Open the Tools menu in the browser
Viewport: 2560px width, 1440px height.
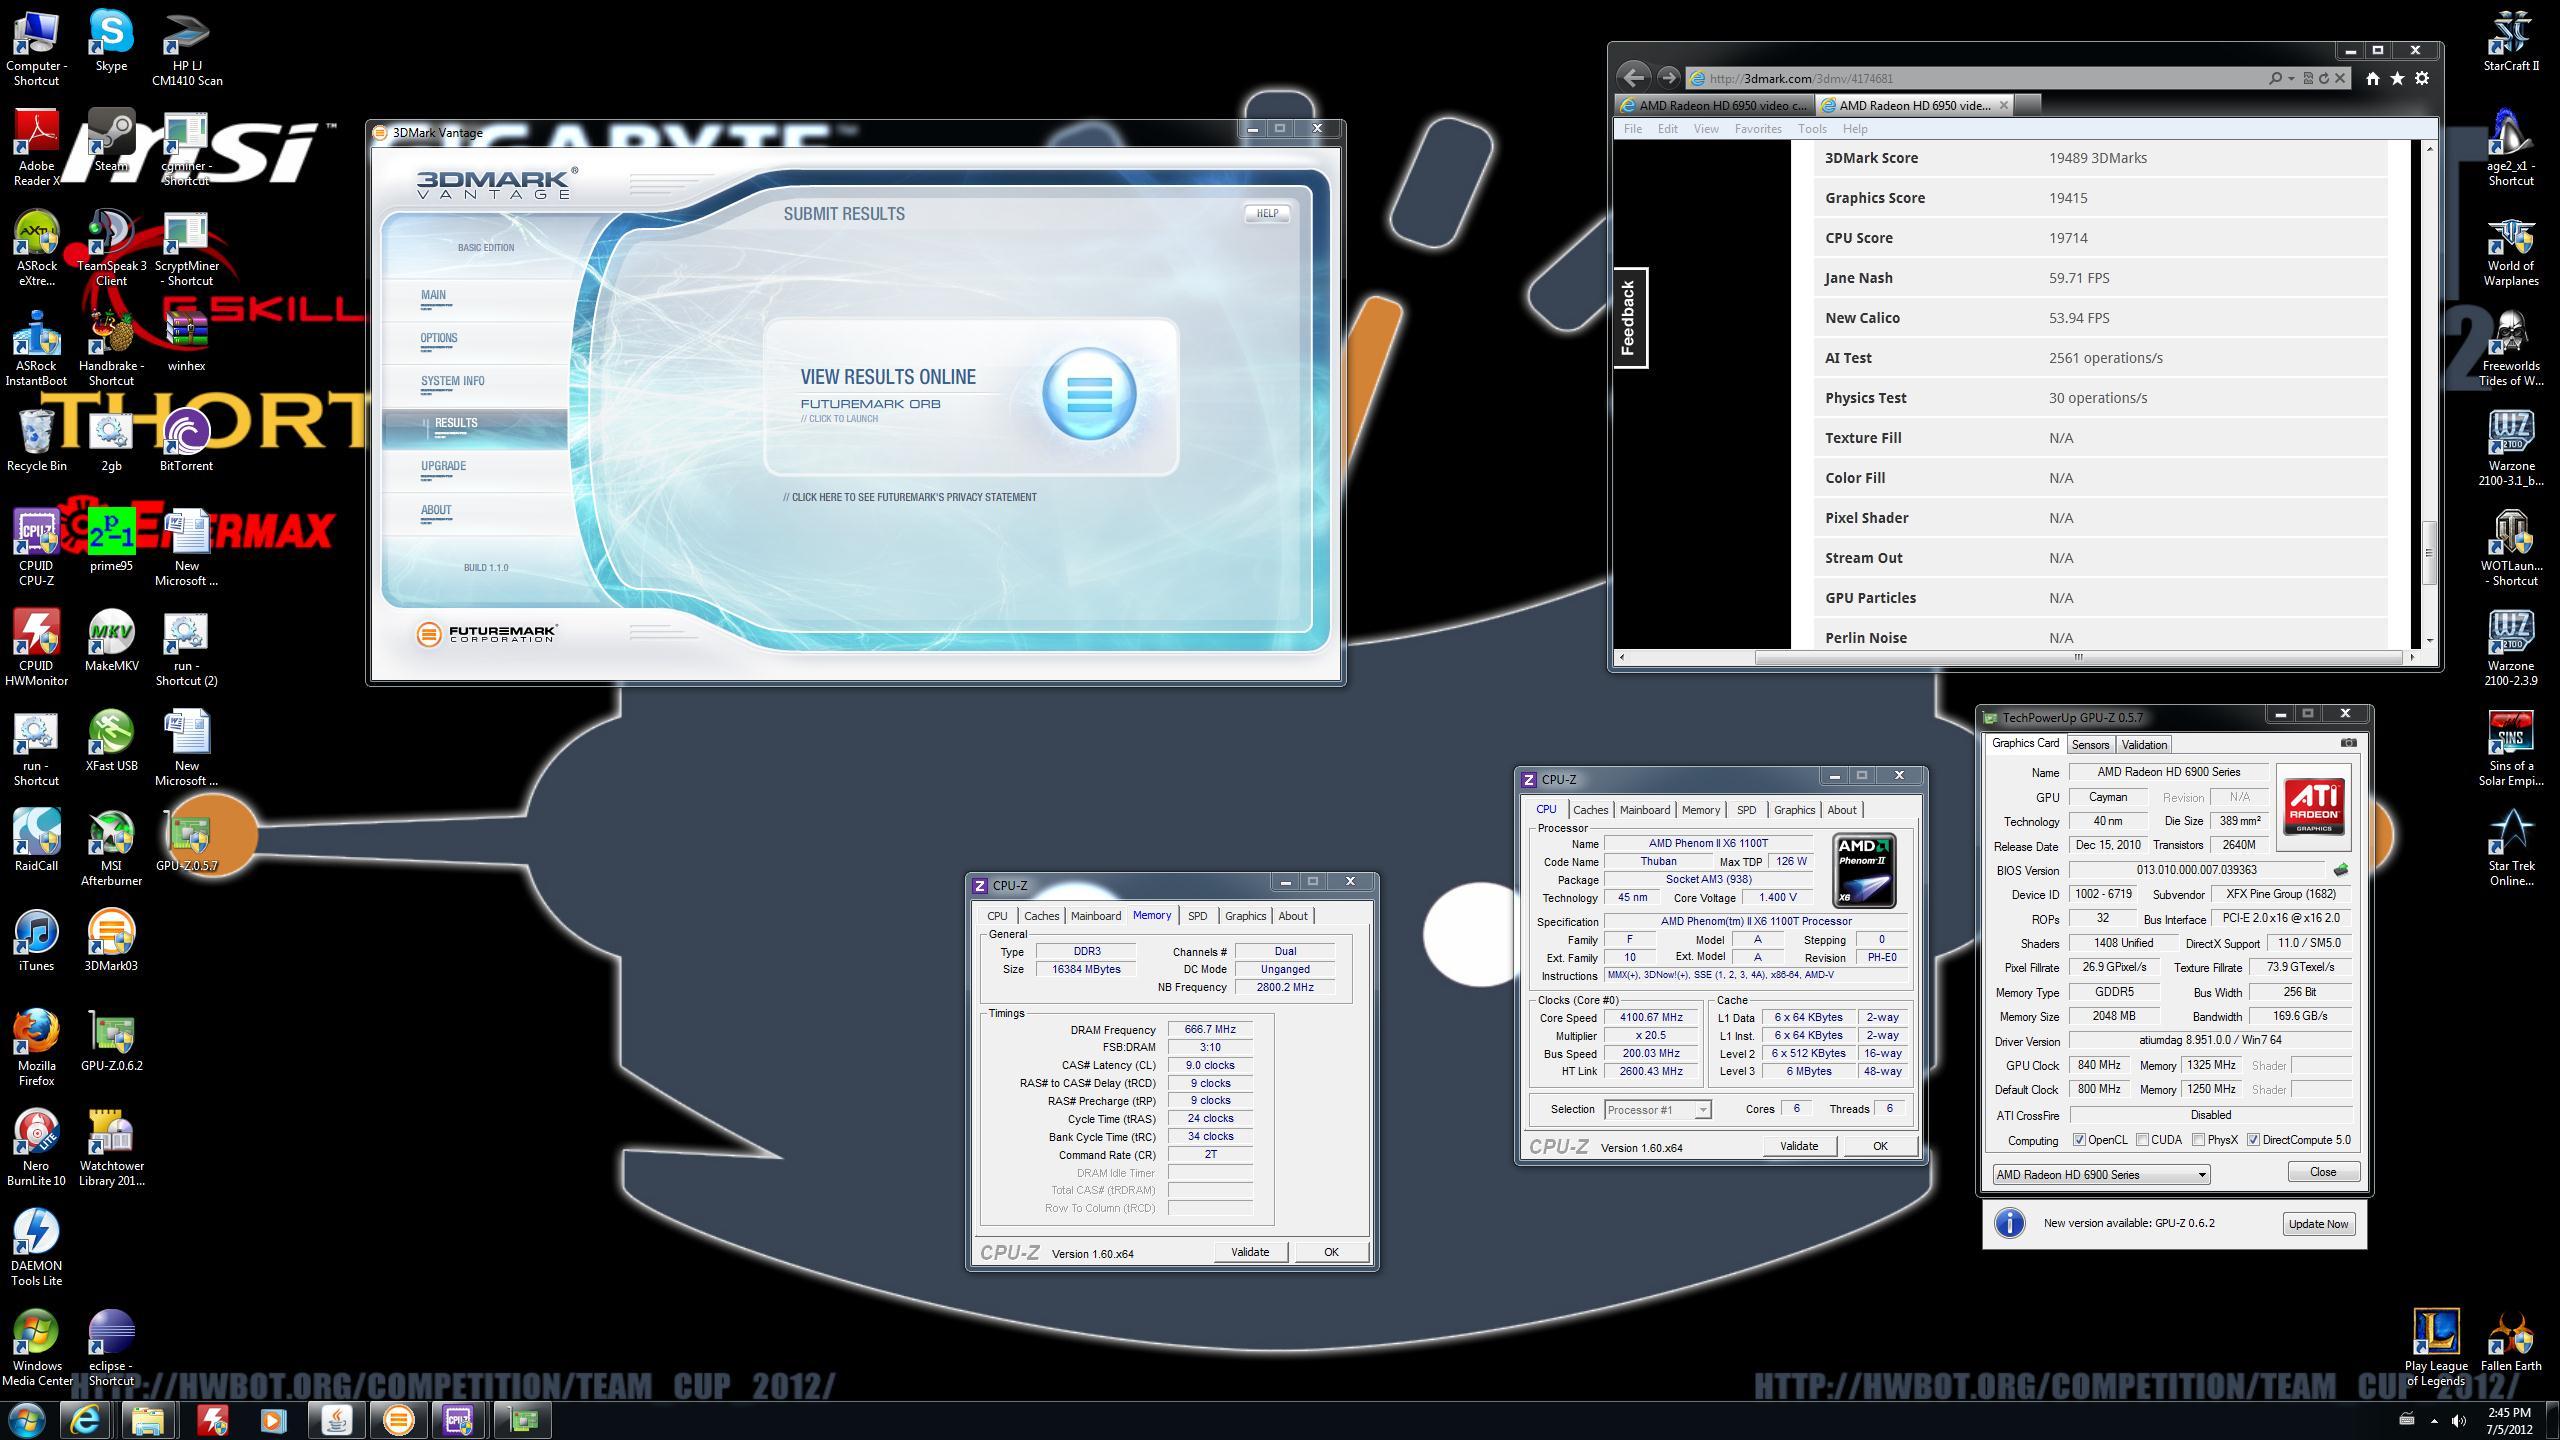tap(1811, 129)
